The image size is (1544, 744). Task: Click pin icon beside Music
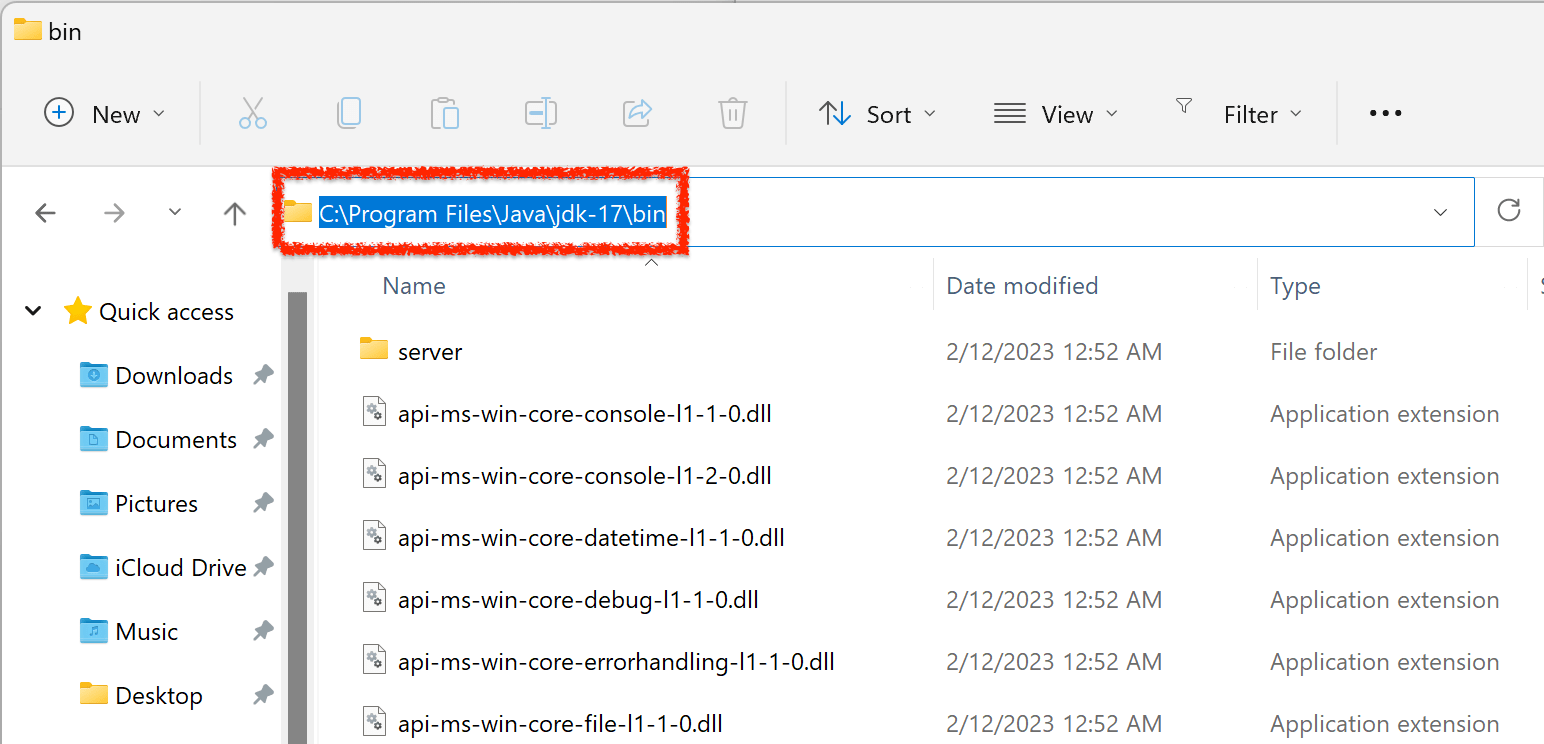[263, 631]
